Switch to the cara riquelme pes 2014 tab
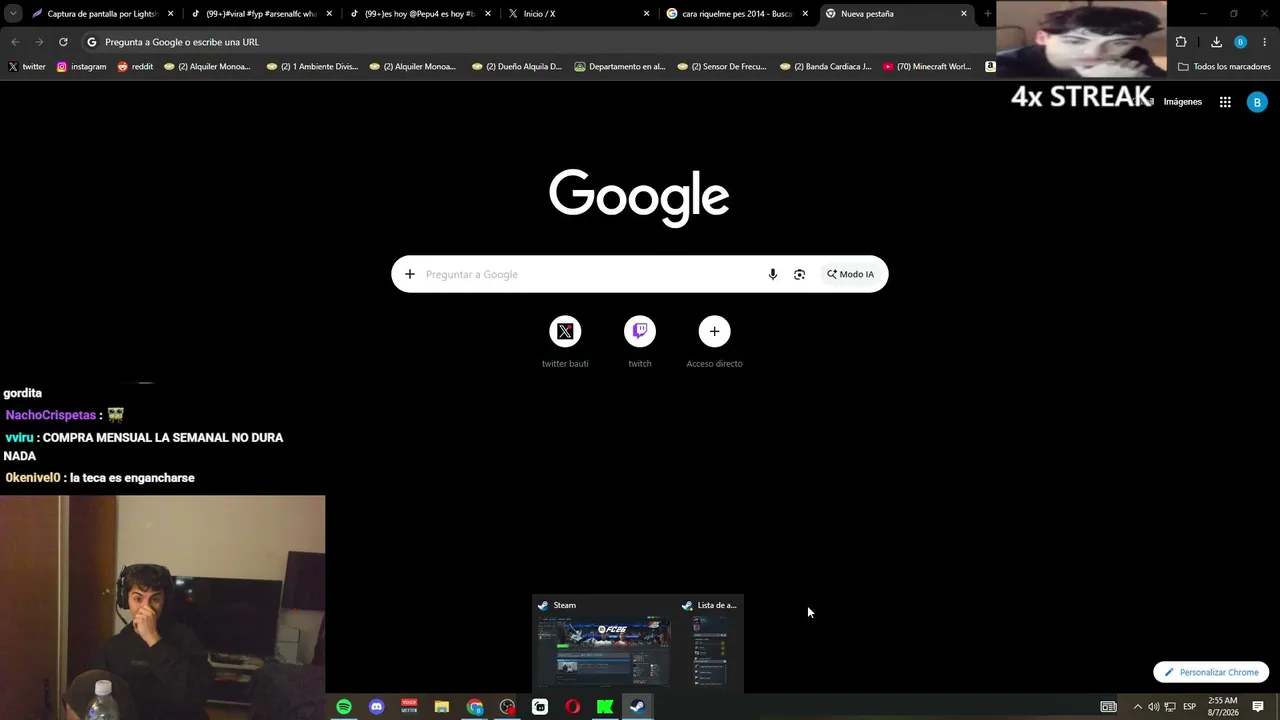The height and width of the screenshot is (720, 1280). (x=738, y=14)
